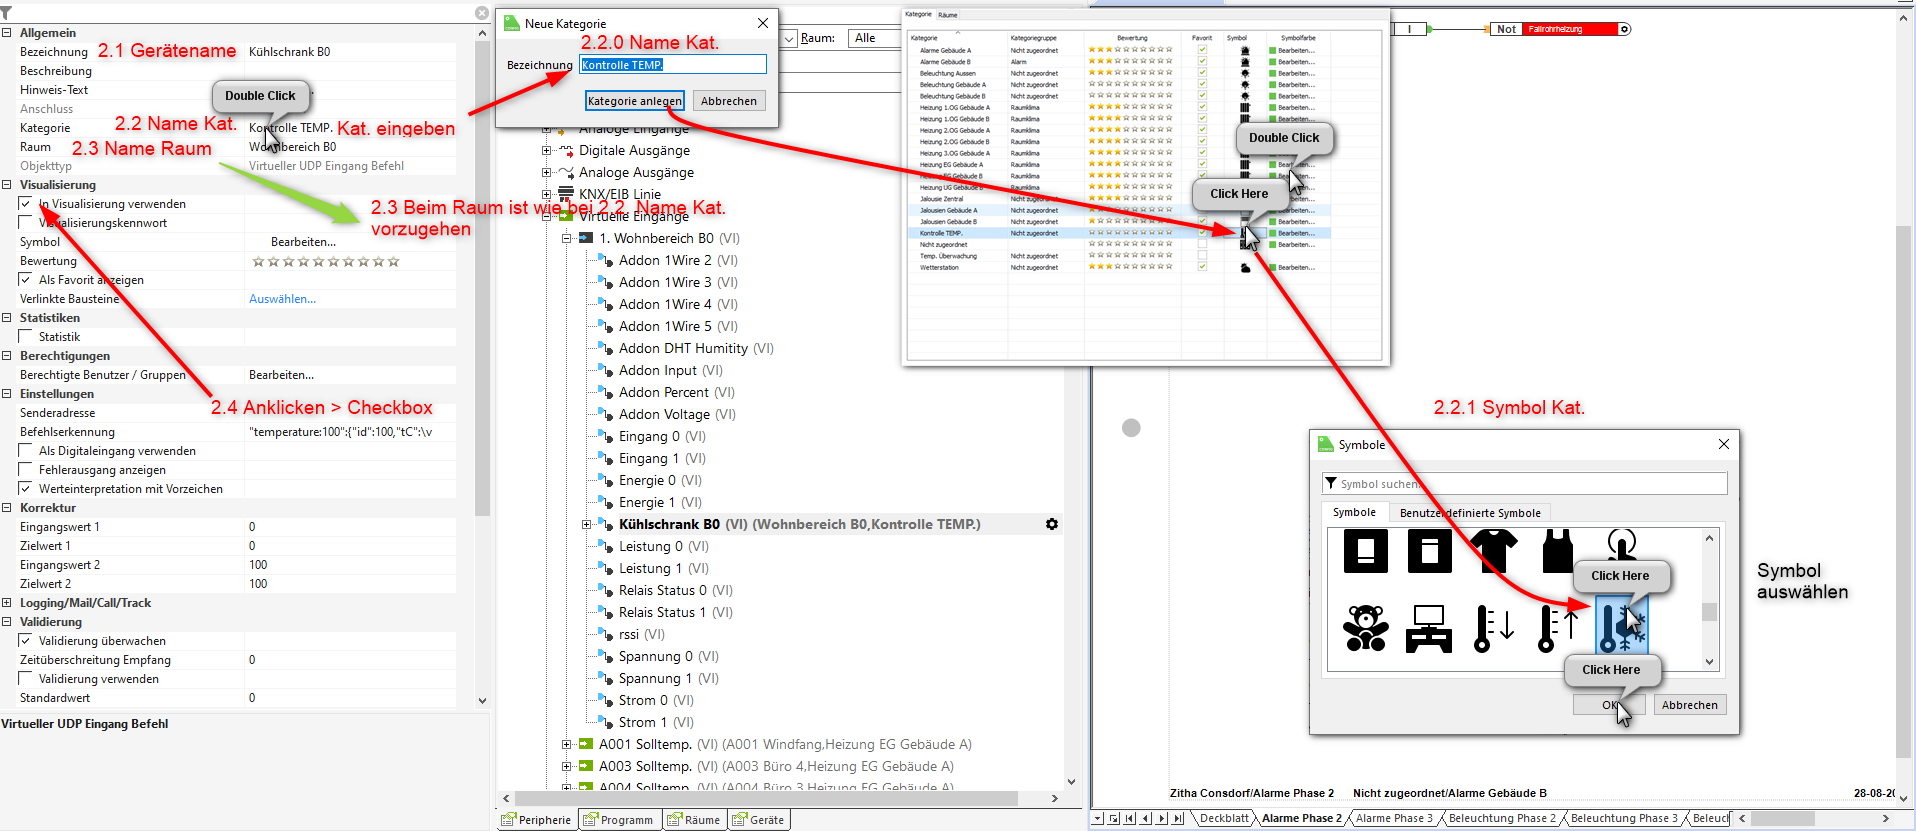Expand the Kühlschrank B0 tree node
Image resolution: width=1916 pixels, height=831 pixels.
click(x=587, y=525)
